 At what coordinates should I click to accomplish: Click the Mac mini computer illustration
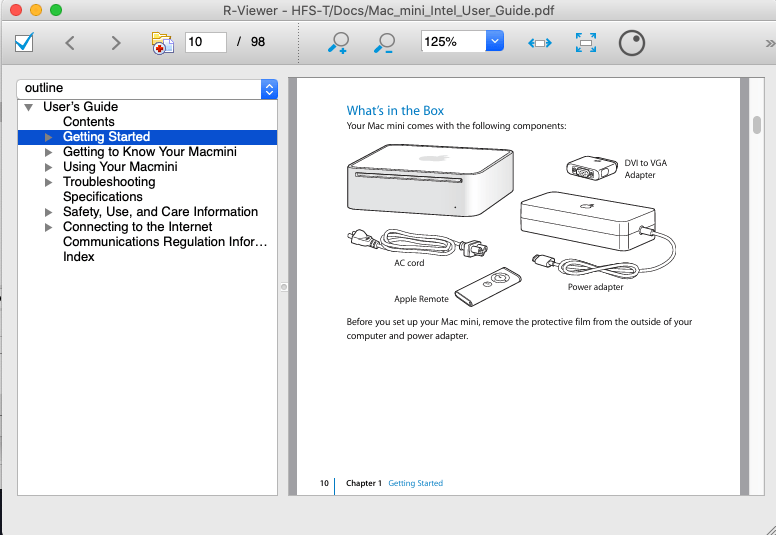coord(430,180)
